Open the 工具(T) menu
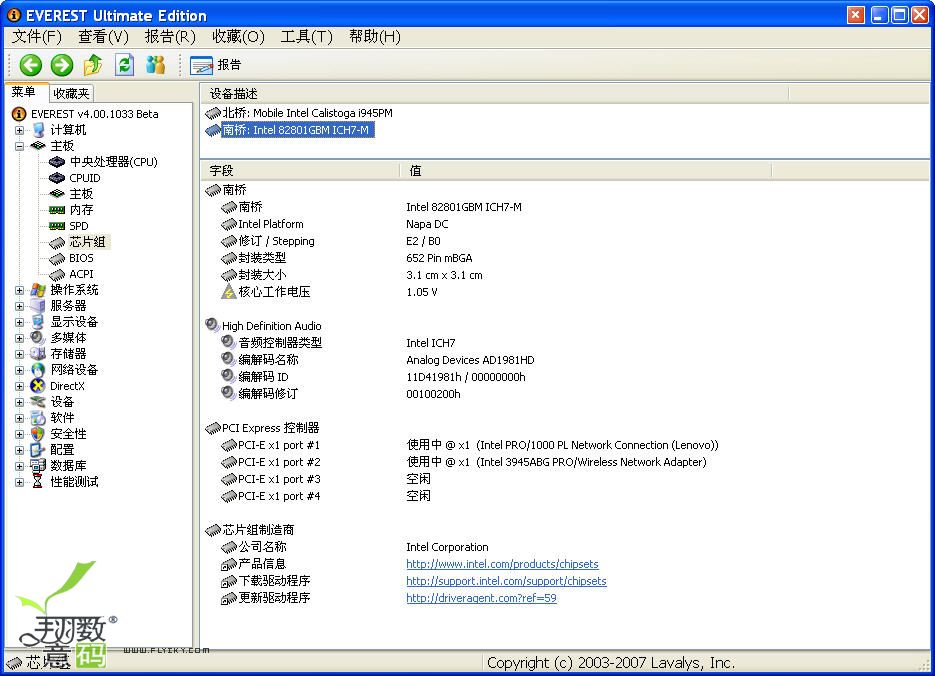The image size is (935, 676). click(x=306, y=37)
